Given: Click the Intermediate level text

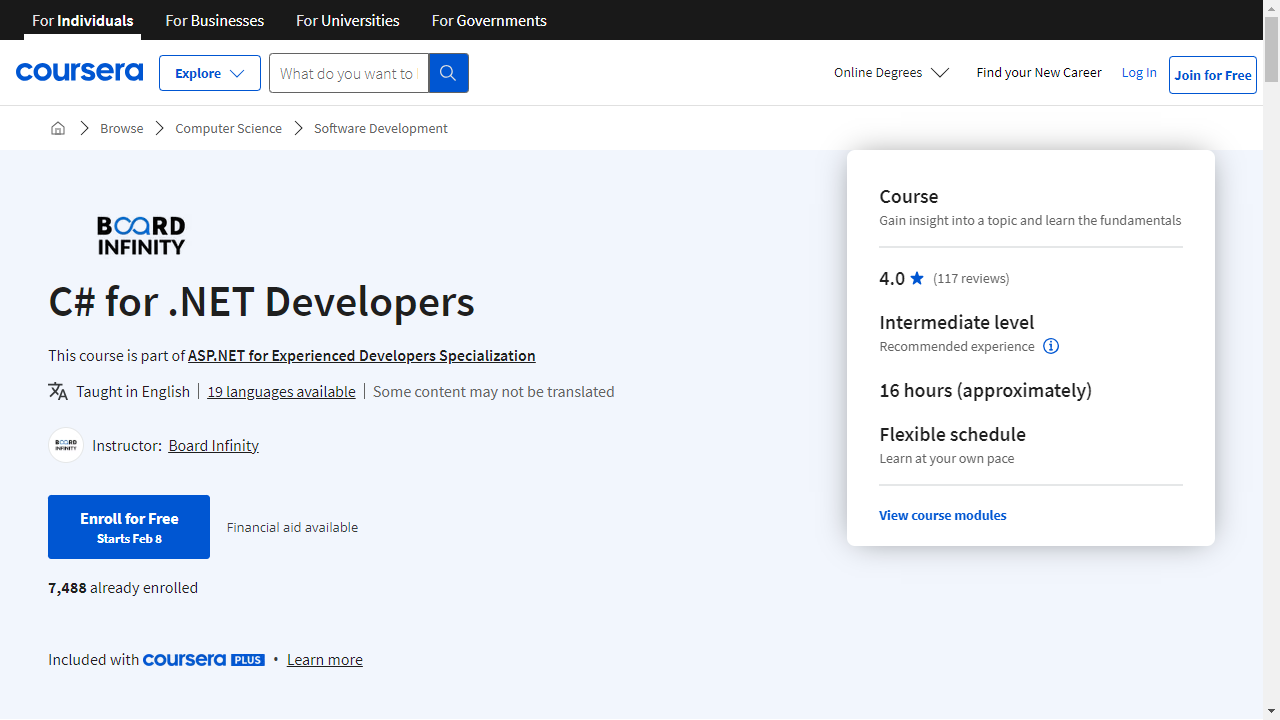Looking at the screenshot, I should click(x=957, y=322).
